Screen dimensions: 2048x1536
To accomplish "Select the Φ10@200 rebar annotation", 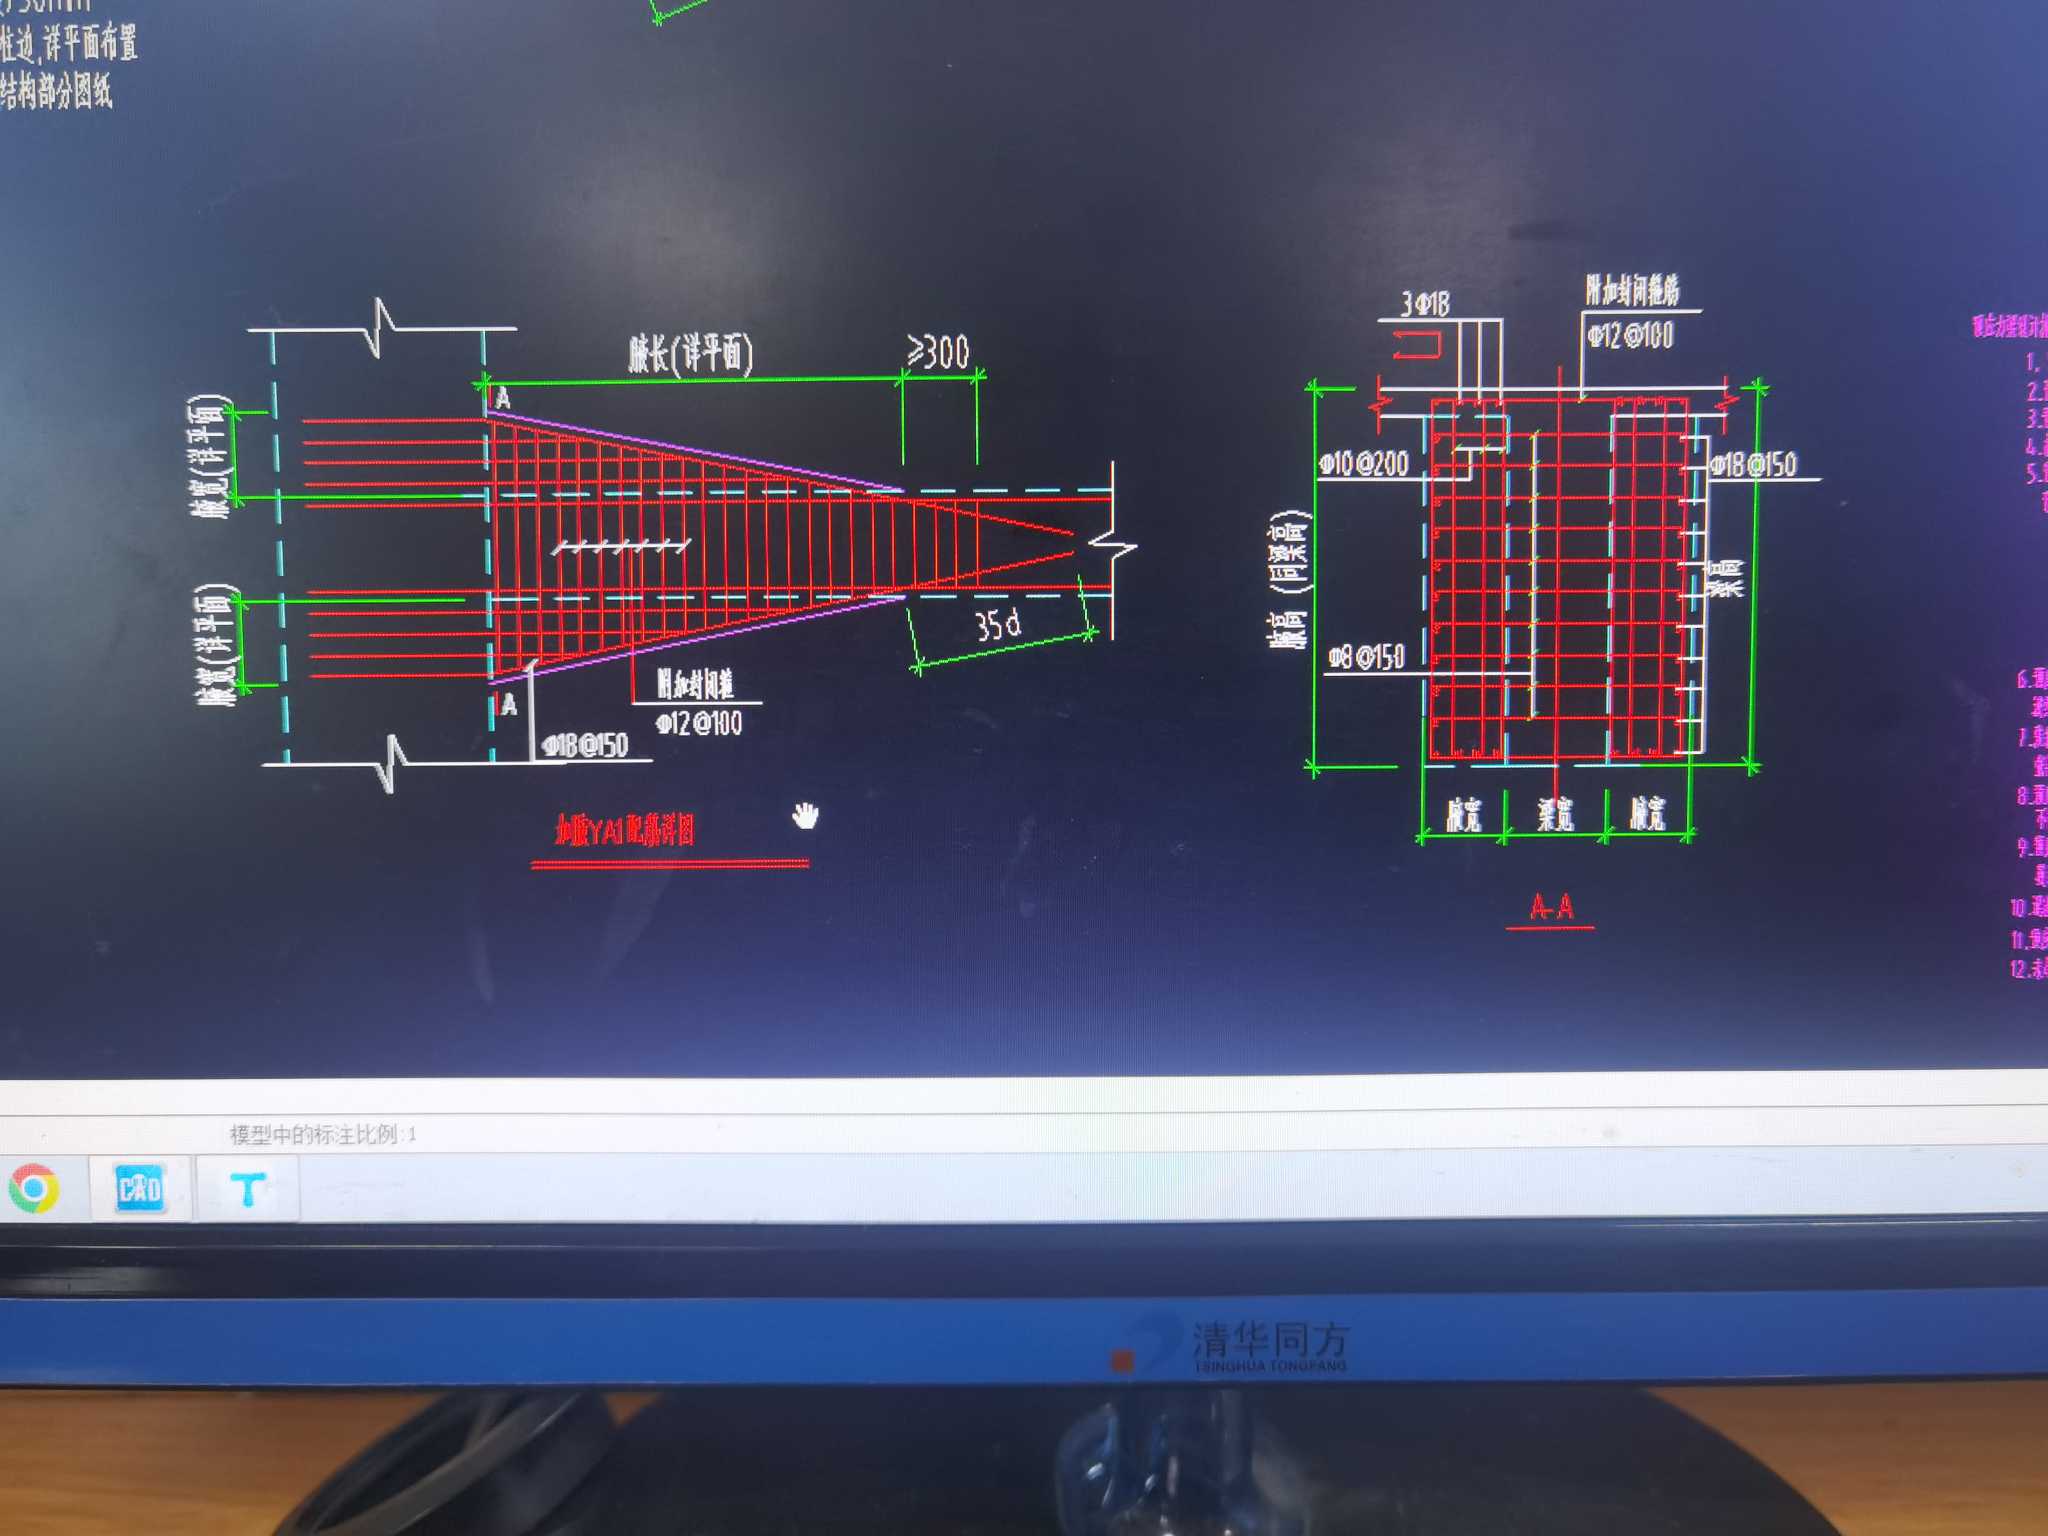I will [1363, 463].
